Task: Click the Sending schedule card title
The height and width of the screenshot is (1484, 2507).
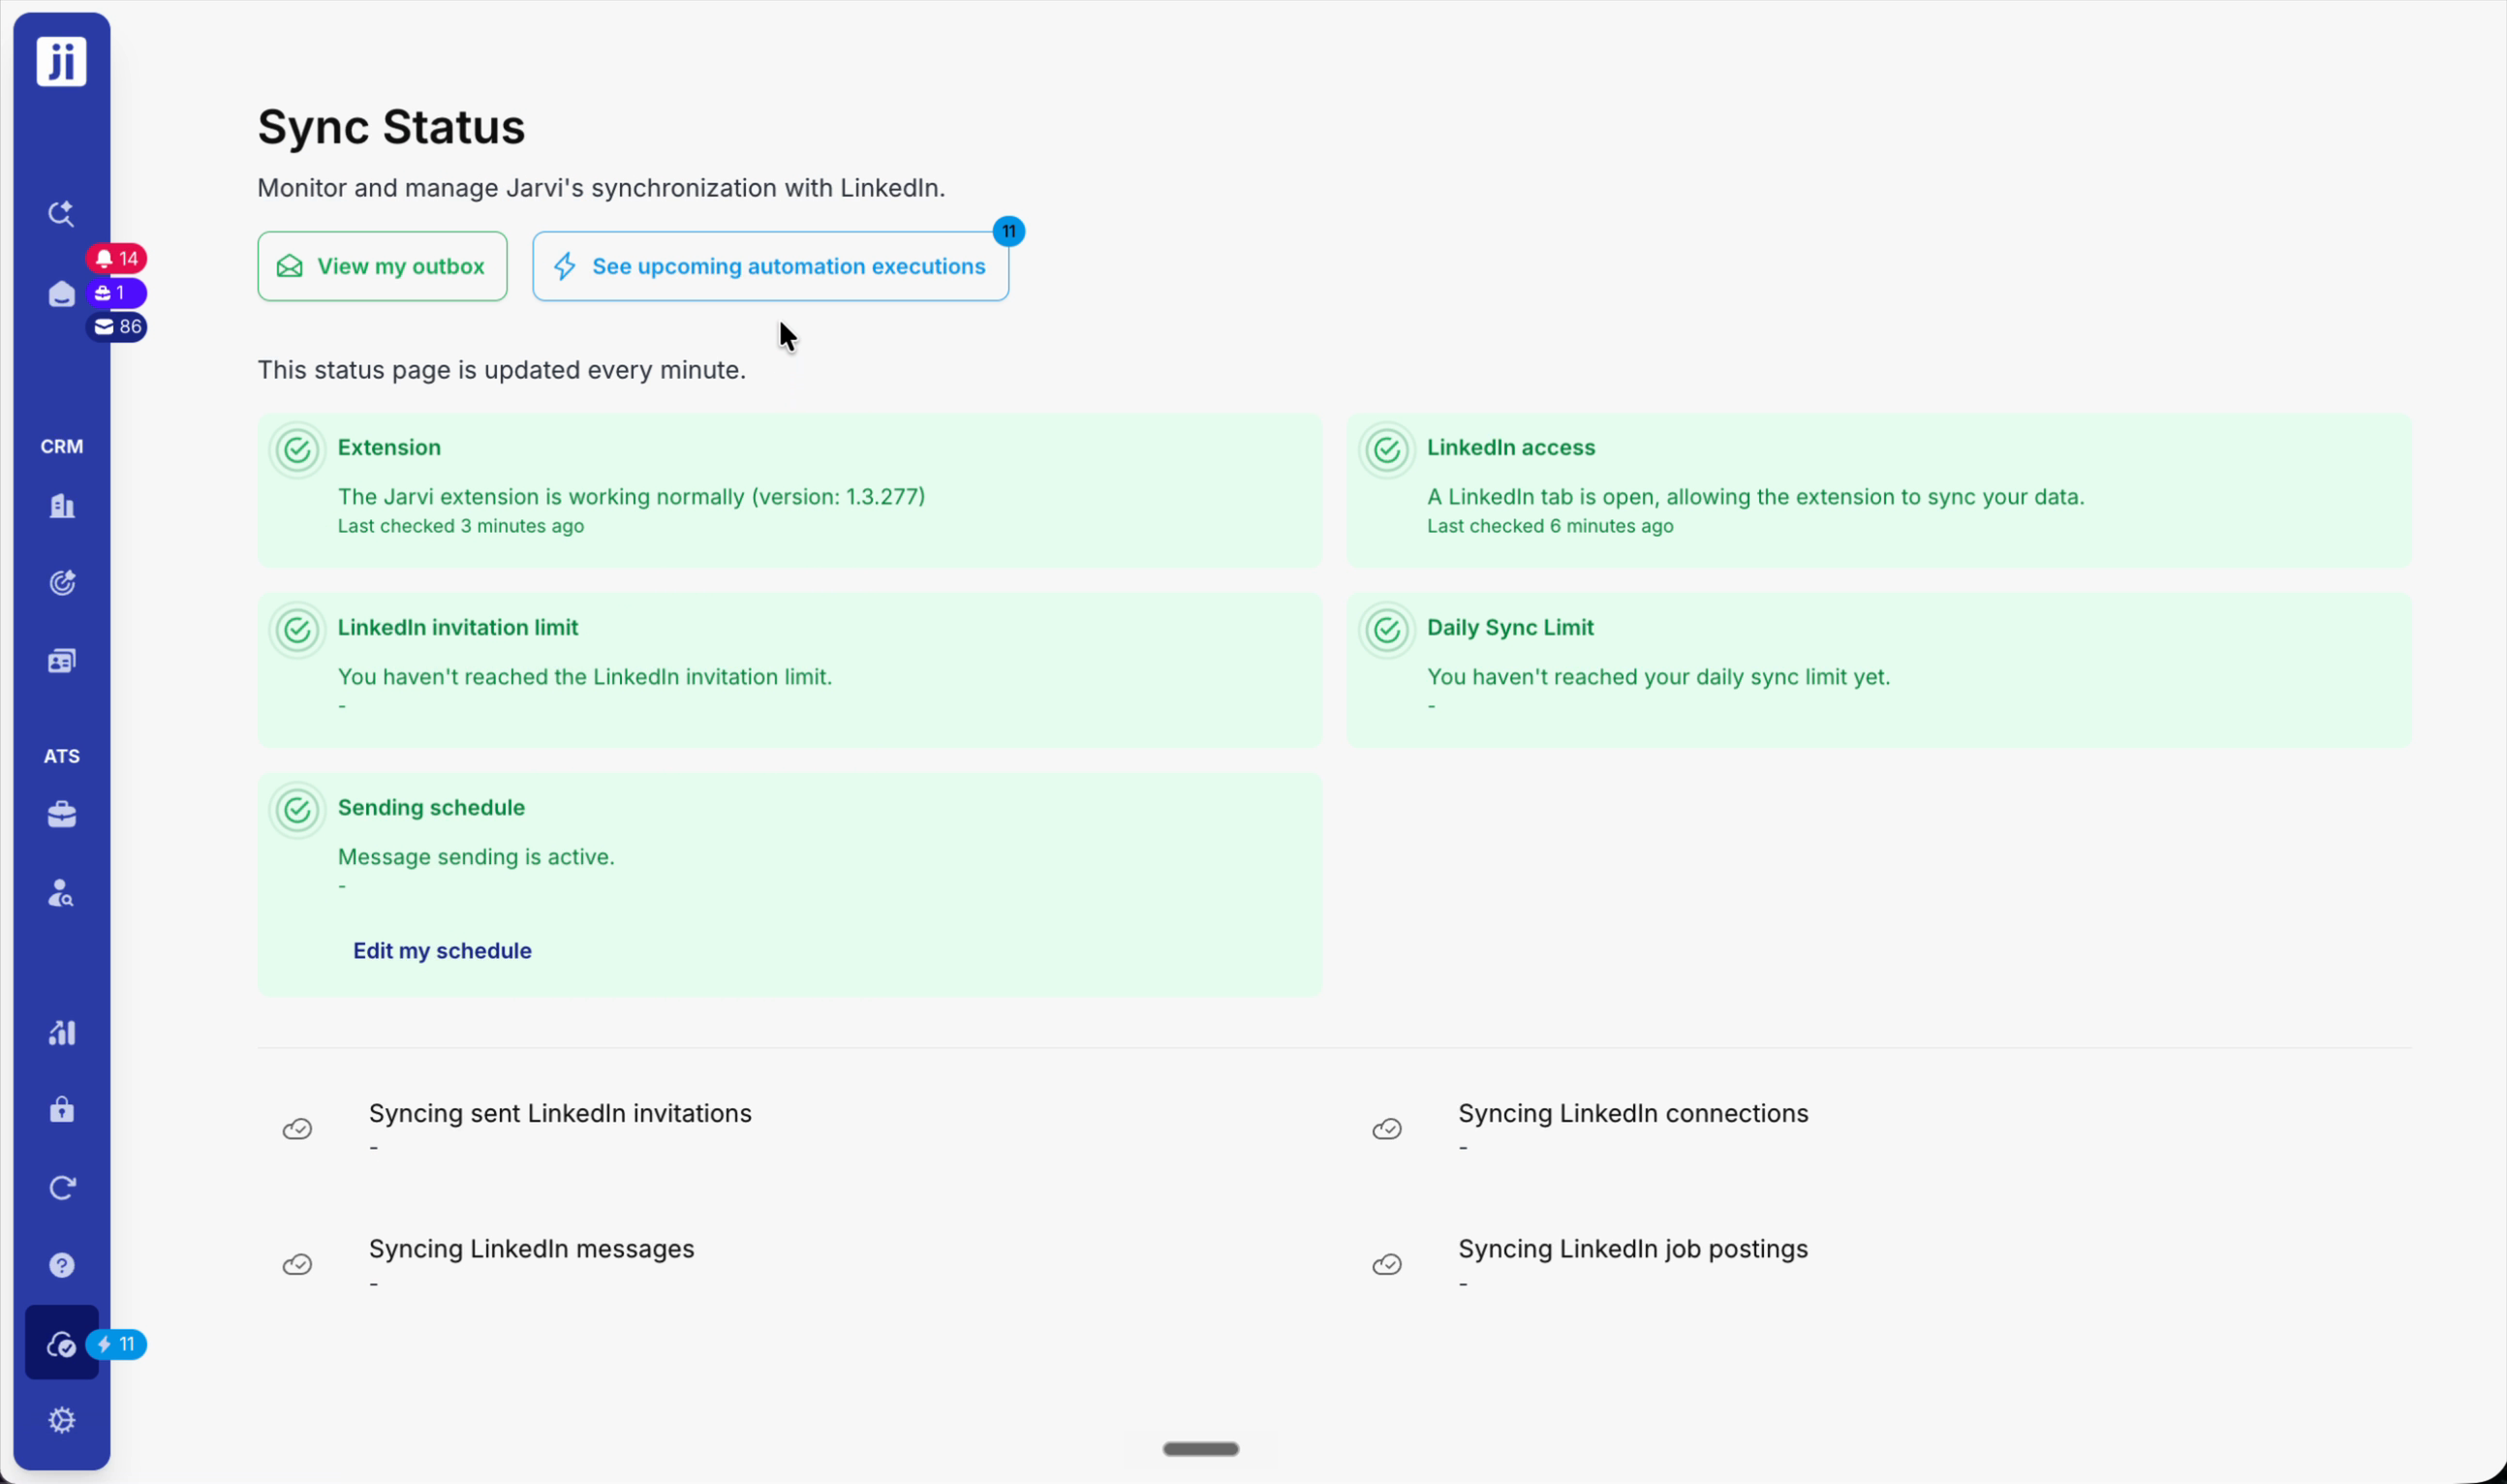Action: coord(431,807)
